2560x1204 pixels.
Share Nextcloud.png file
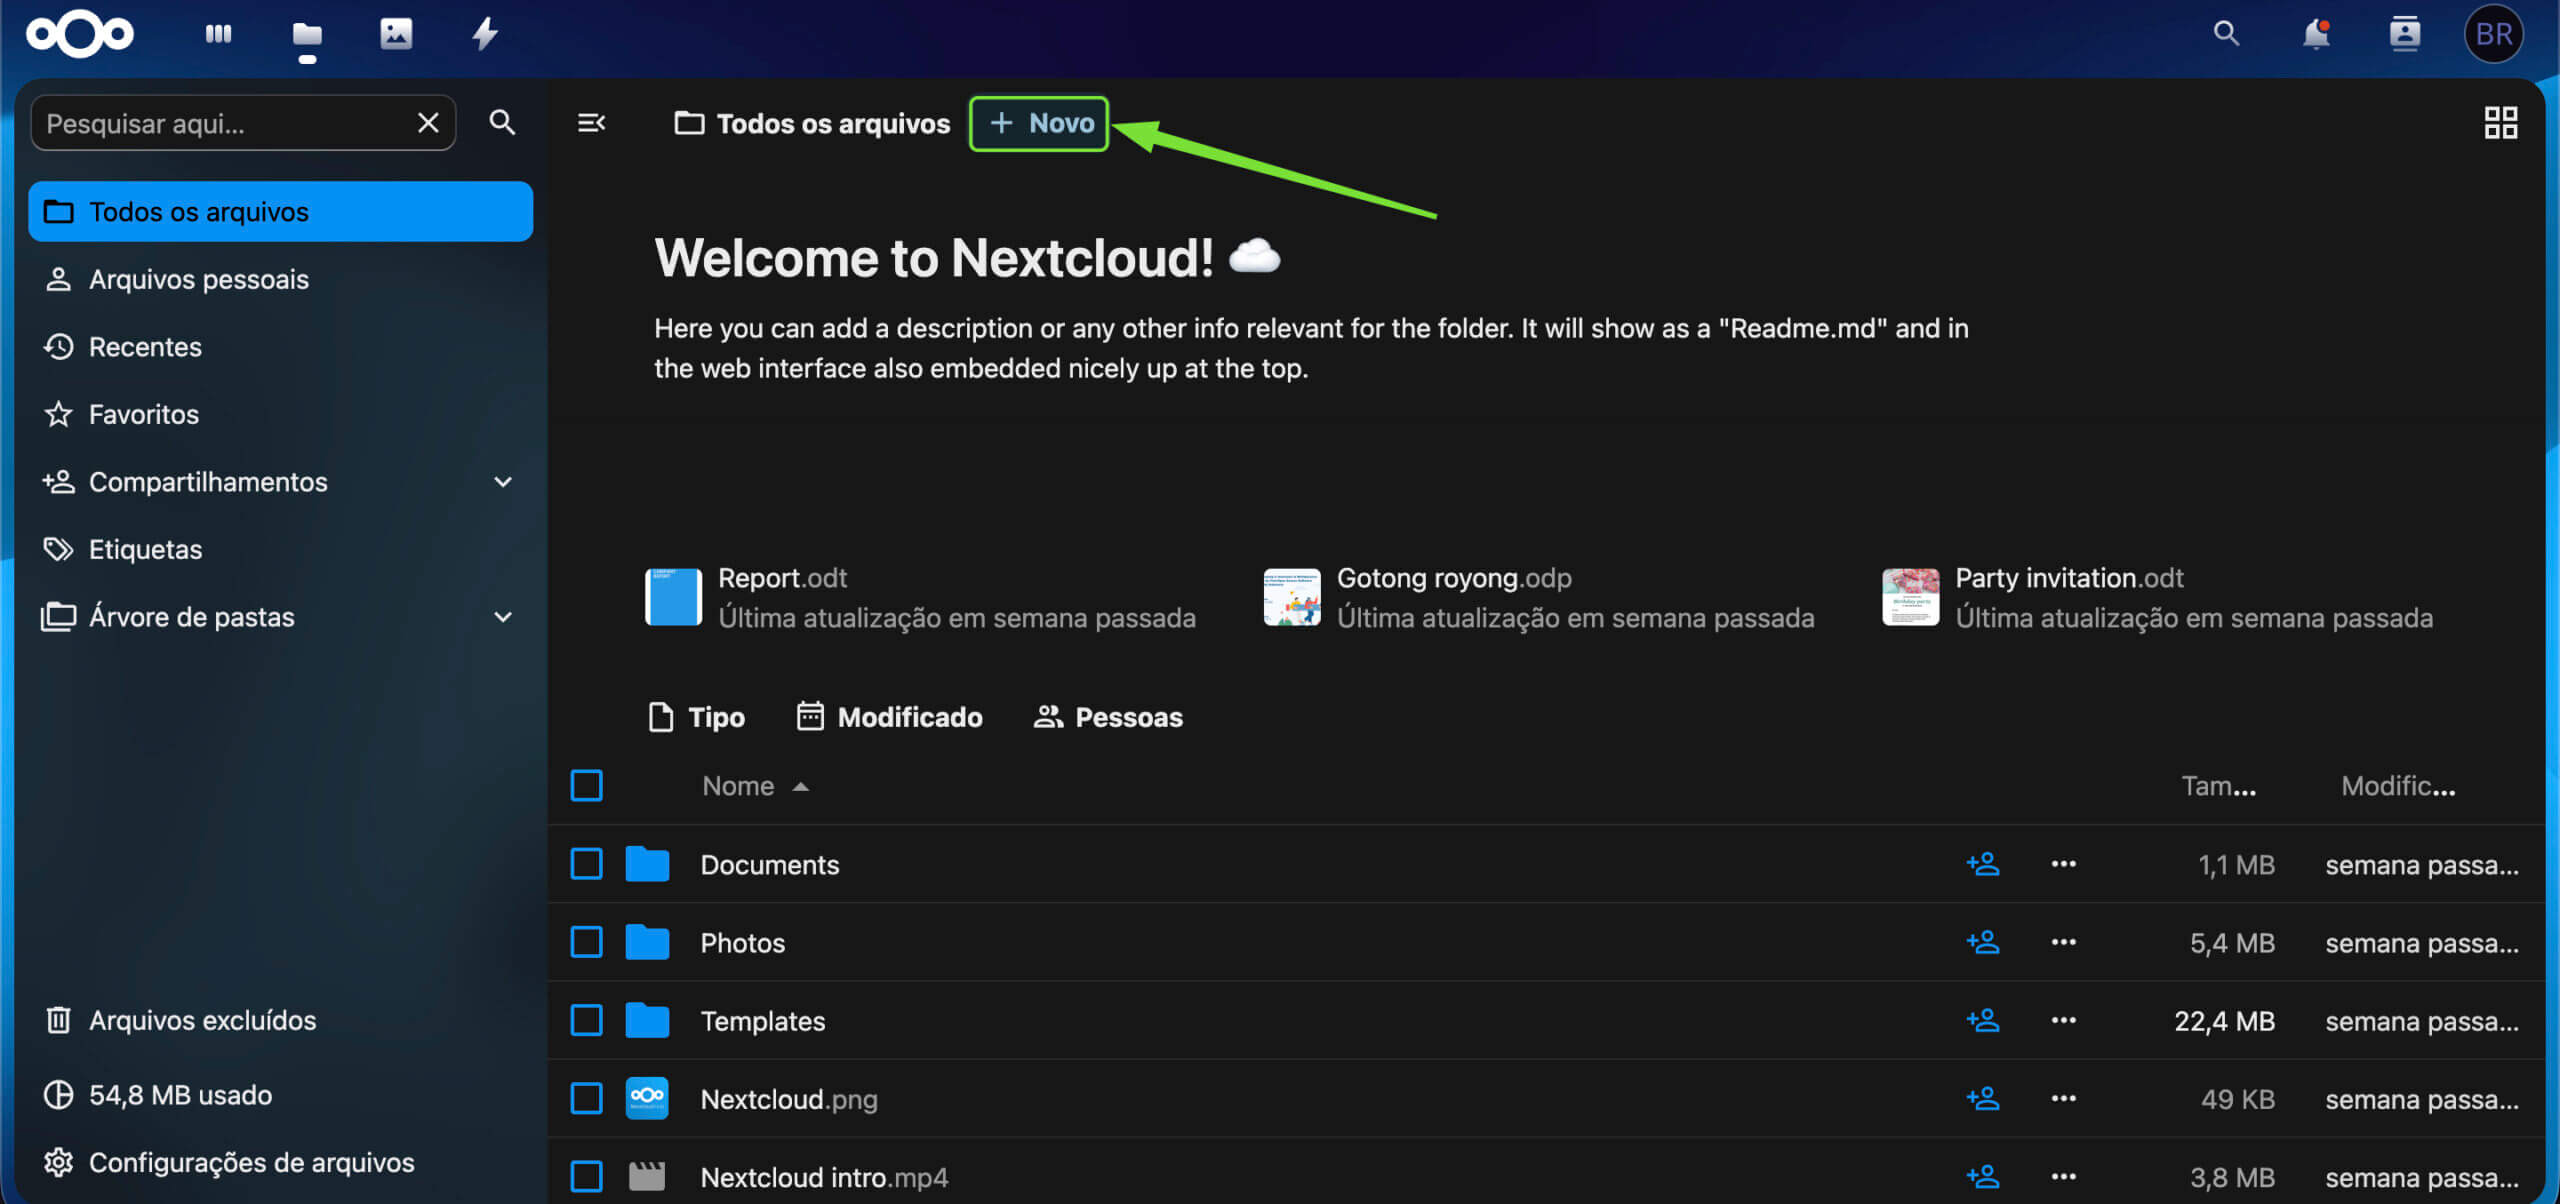tap(1982, 1098)
